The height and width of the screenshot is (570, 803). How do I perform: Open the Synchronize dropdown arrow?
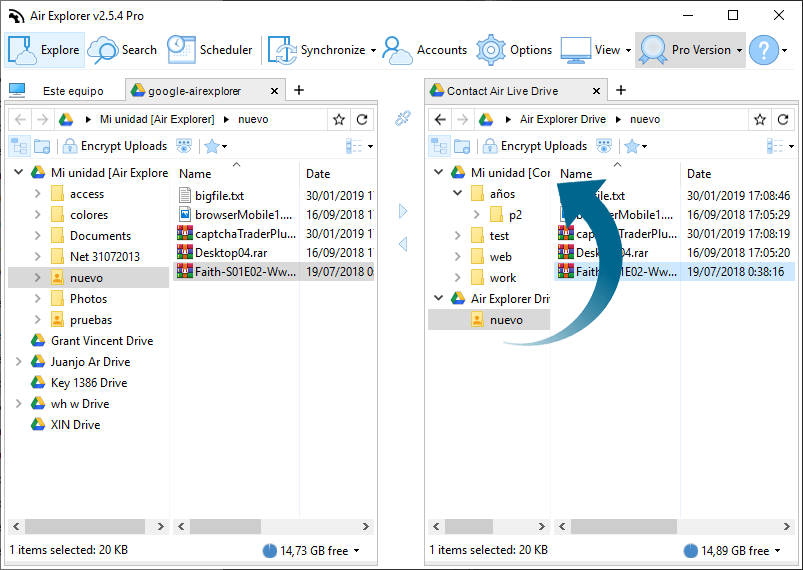click(x=373, y=50)
